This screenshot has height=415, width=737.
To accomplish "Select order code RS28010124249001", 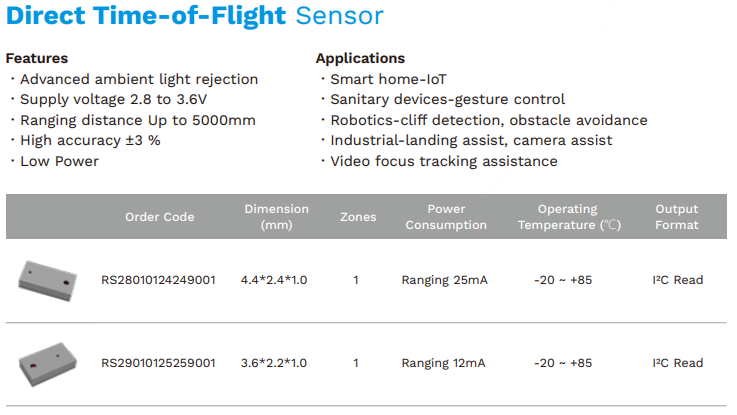I will [158, 280].
